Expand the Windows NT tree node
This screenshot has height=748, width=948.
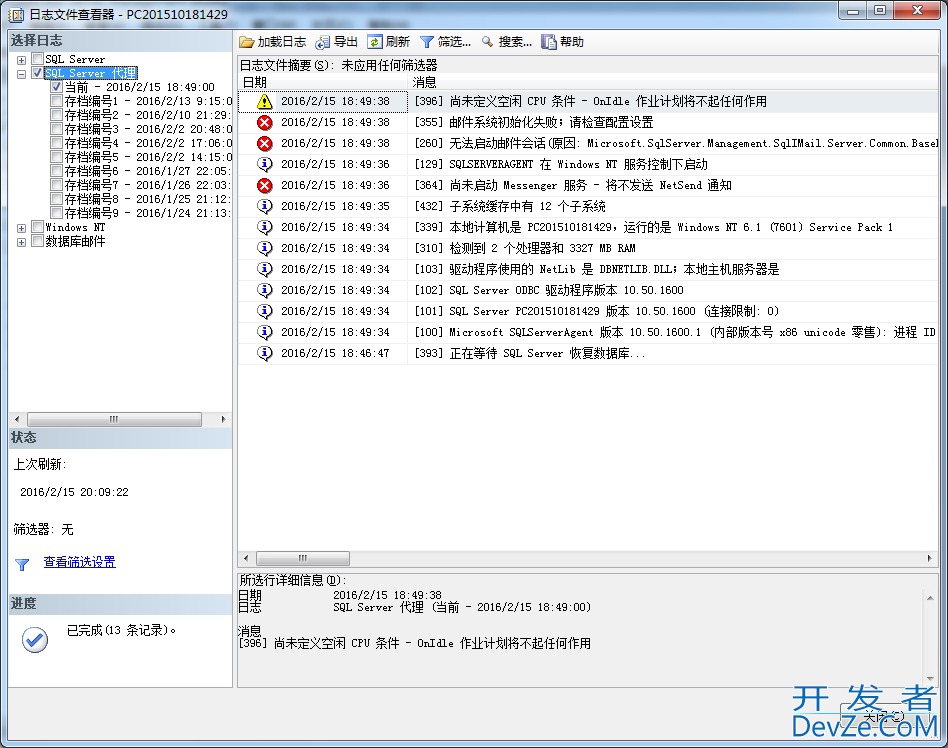[x=21, y=228]
